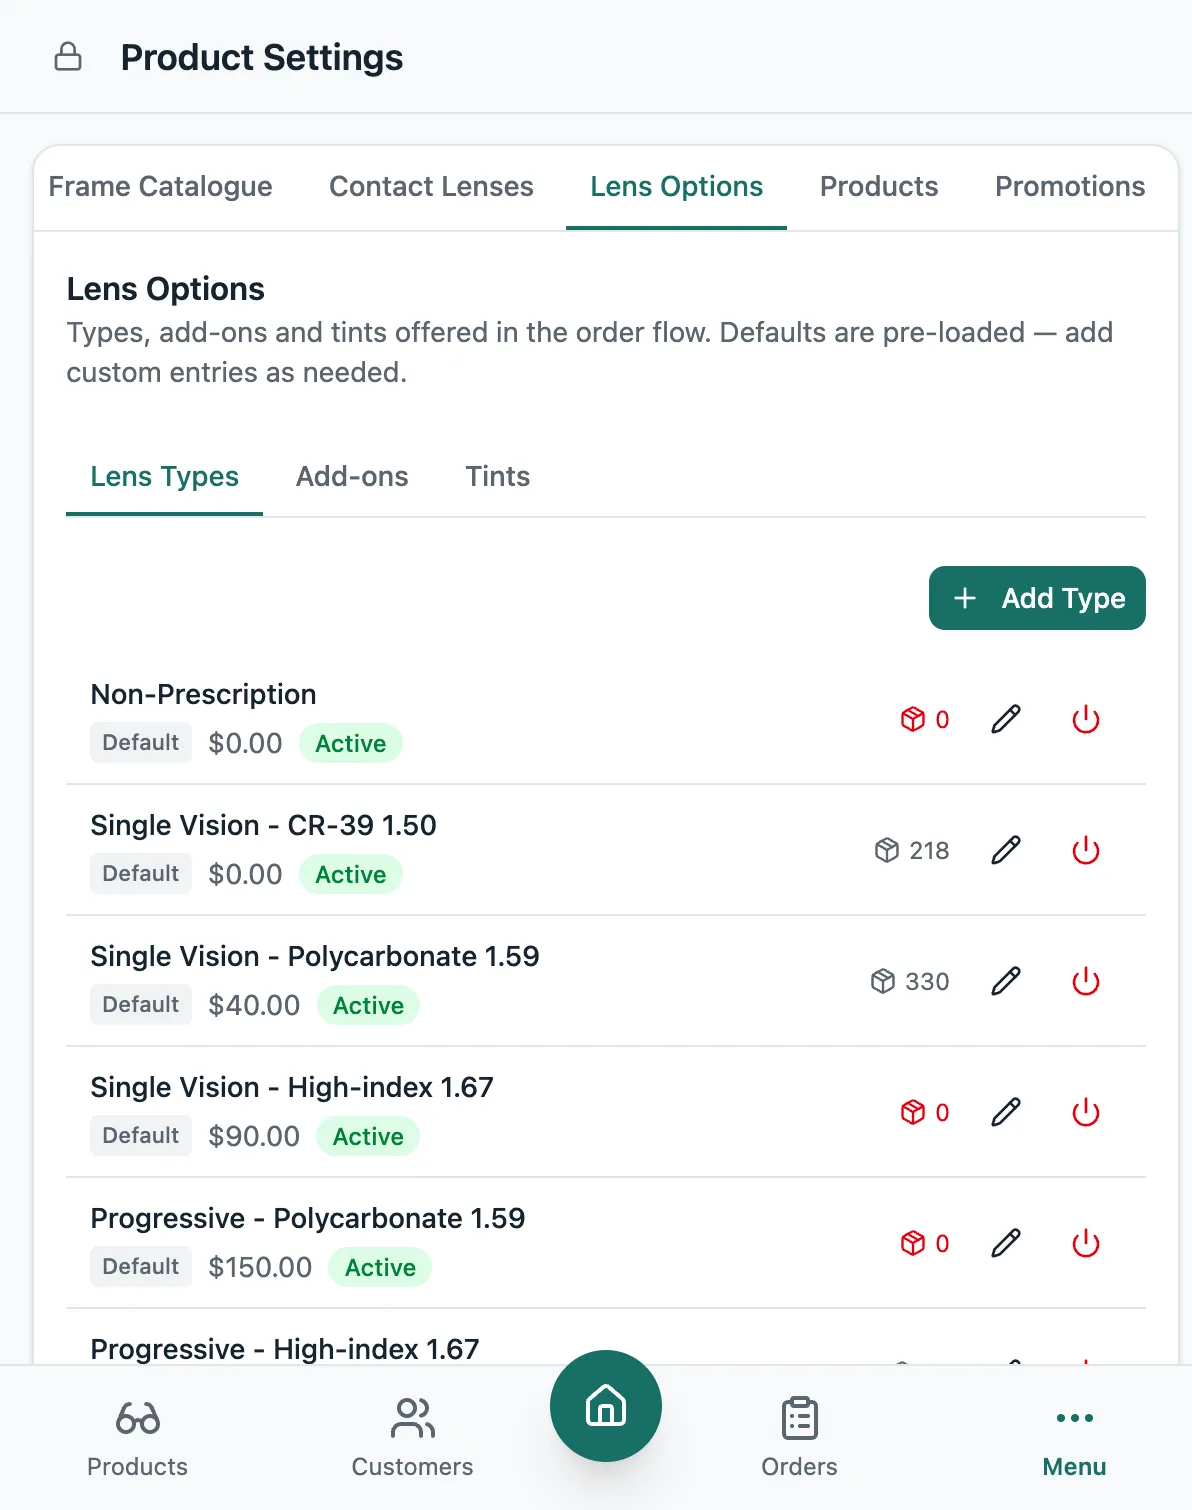The height and width of the screenshot is (1510, 1192).
Task: Click the Single Vision - Polycarbonate 1.59 title
Action: [x=315, y=956]
